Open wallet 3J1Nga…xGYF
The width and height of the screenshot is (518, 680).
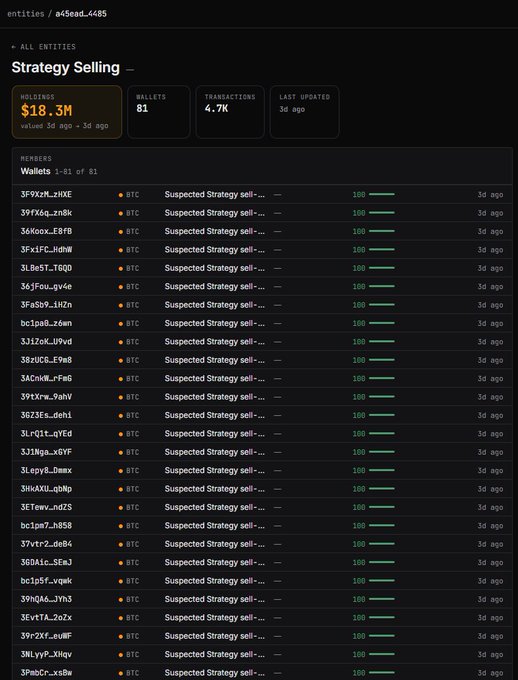point(46,452)
